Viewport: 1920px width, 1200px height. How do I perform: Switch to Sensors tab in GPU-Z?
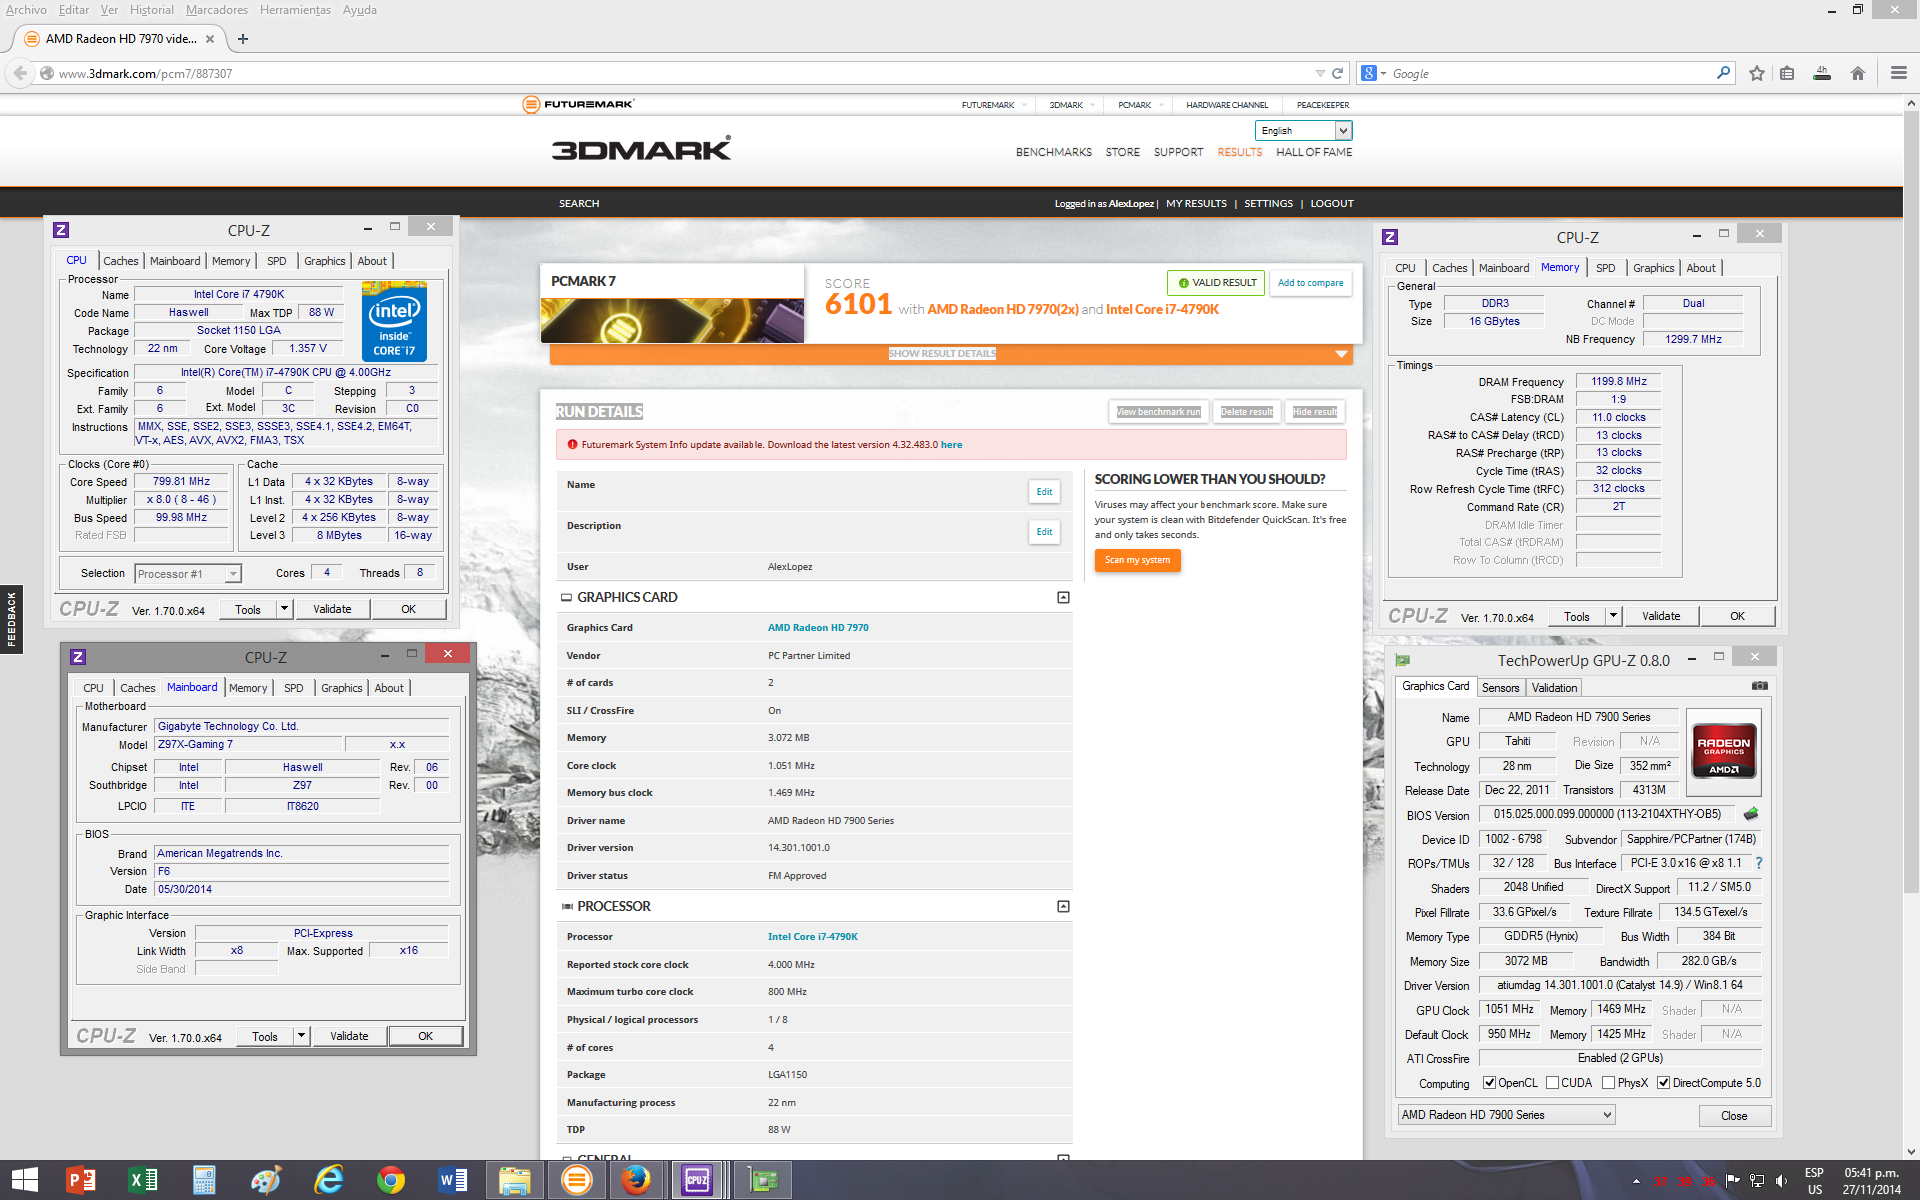coord(1500,688)
